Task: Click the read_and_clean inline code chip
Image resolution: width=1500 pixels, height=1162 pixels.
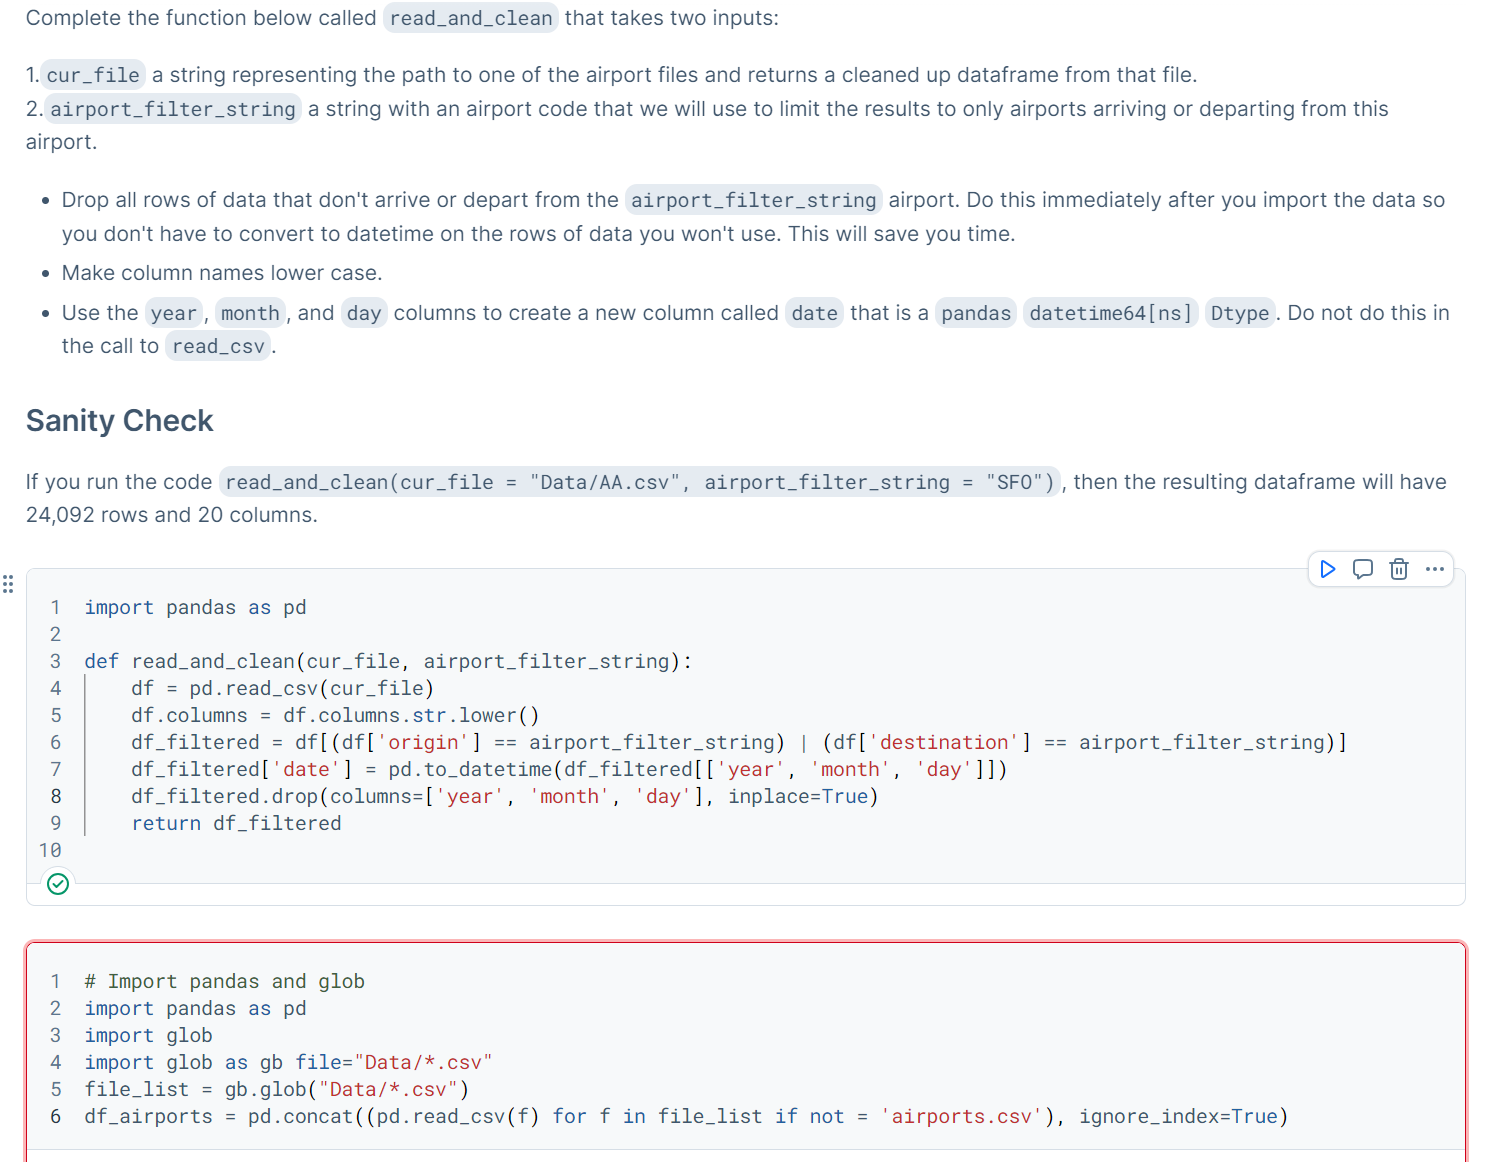Action: pyautogui.click(x=470, y=18)
